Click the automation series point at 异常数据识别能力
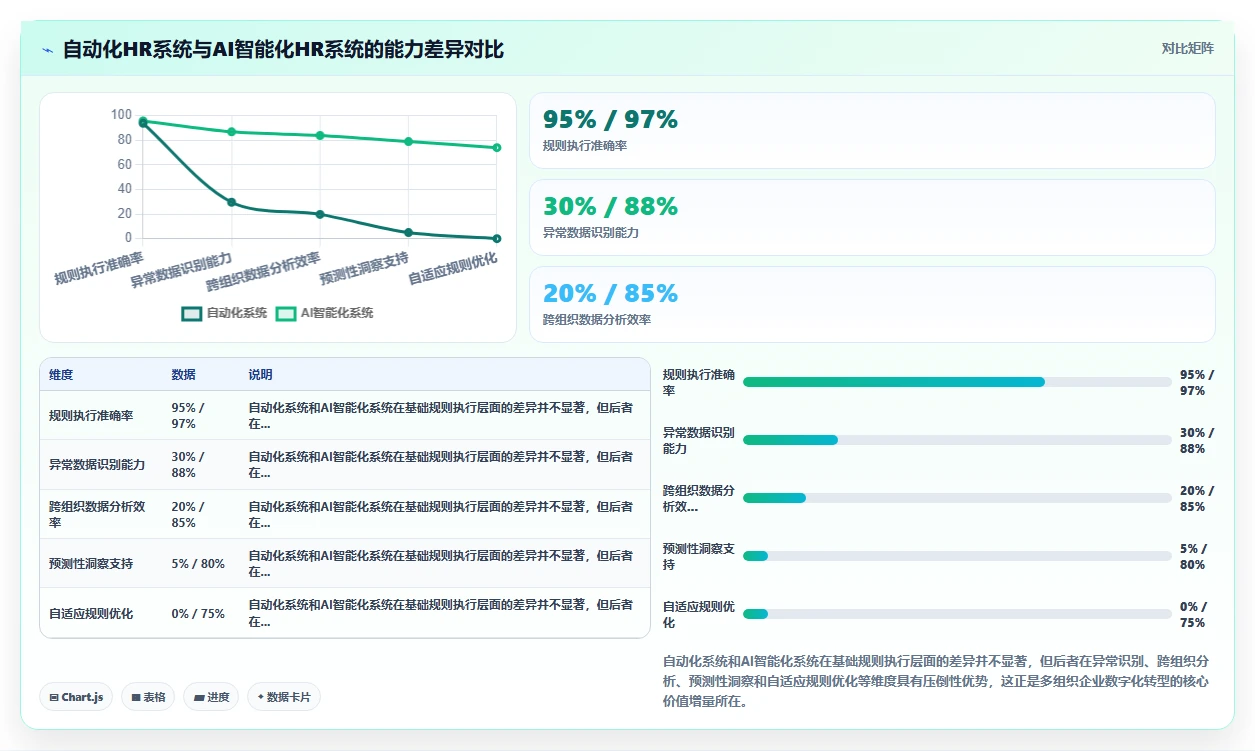The width and height of the screenshot is (1255, 751). [x=231, y=202]
